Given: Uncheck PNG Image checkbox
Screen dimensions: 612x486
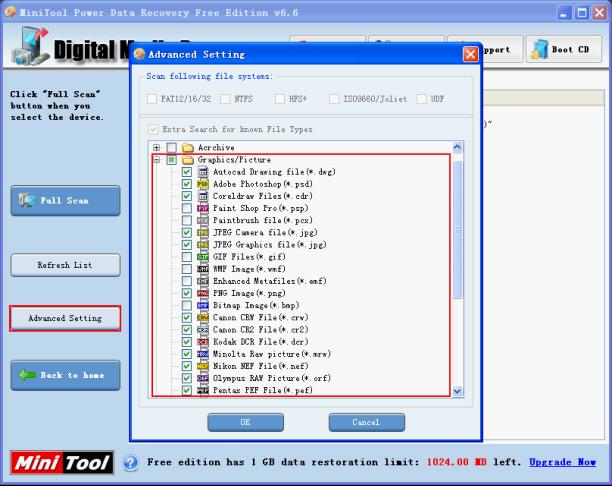Looking at the screenshot, I should point(187,293).
